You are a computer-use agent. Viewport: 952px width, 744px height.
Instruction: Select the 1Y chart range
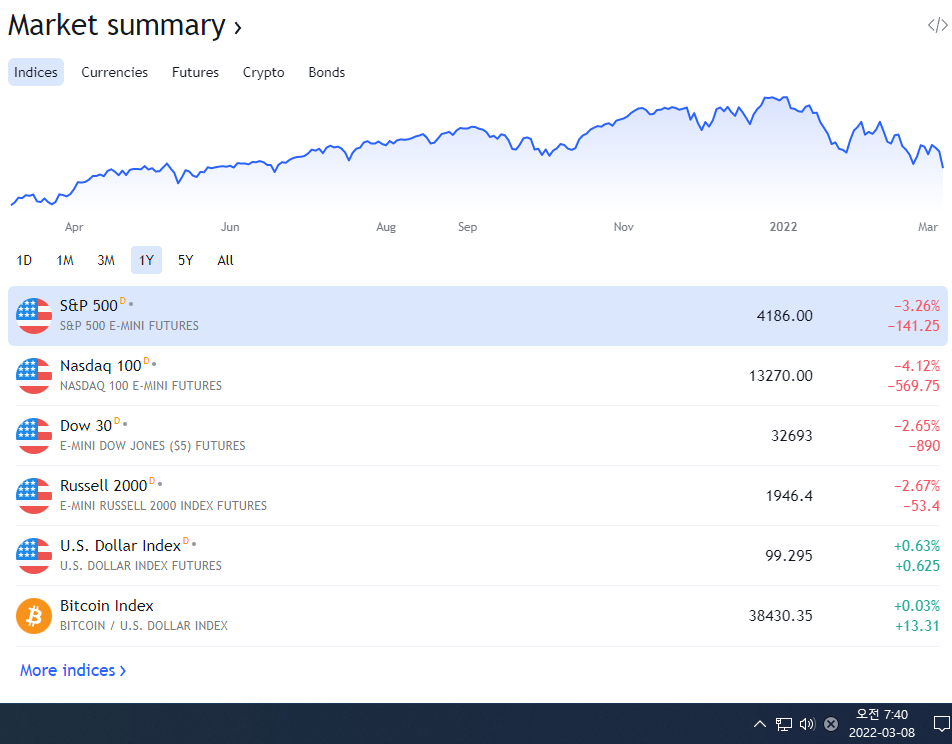pos(146,260)
